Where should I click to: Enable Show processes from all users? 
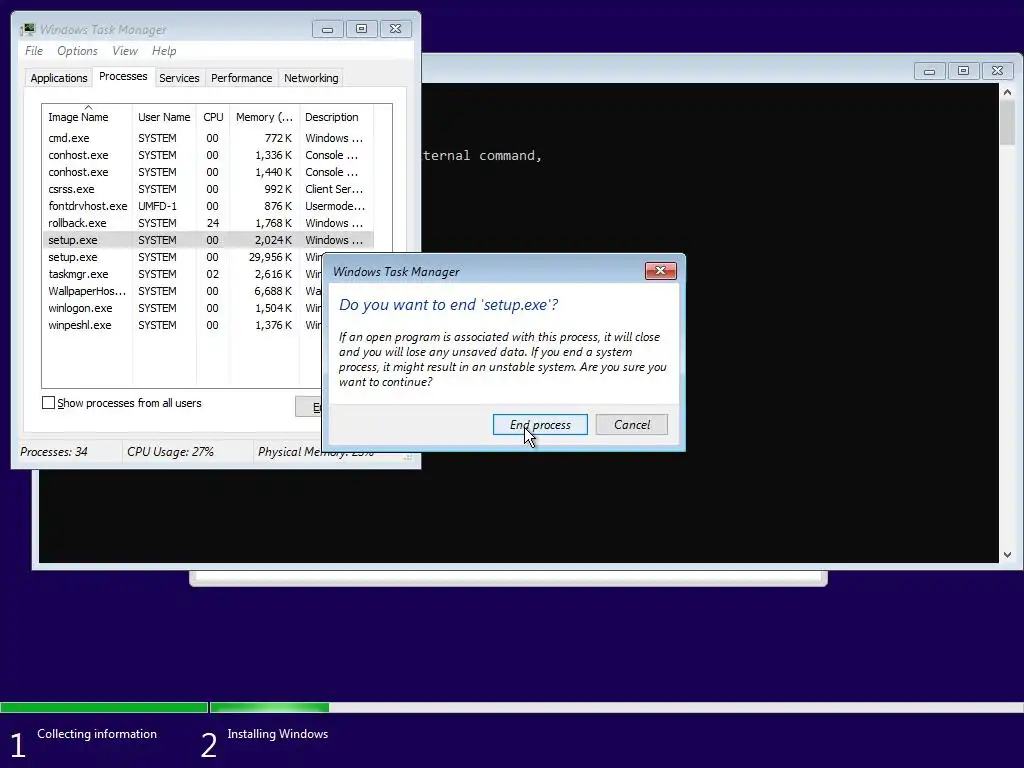pos(48,403)
